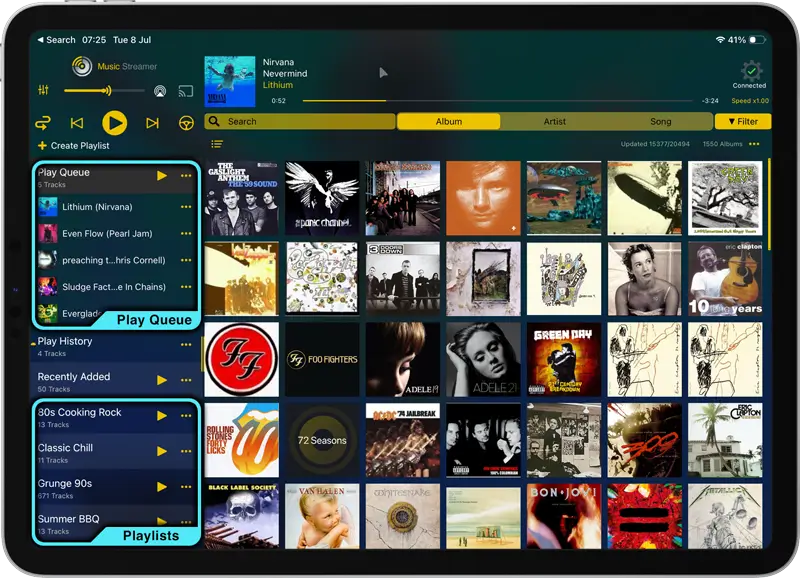Open the 72 Seasons album
Screen dimensions: 800x578
[322, 440]
